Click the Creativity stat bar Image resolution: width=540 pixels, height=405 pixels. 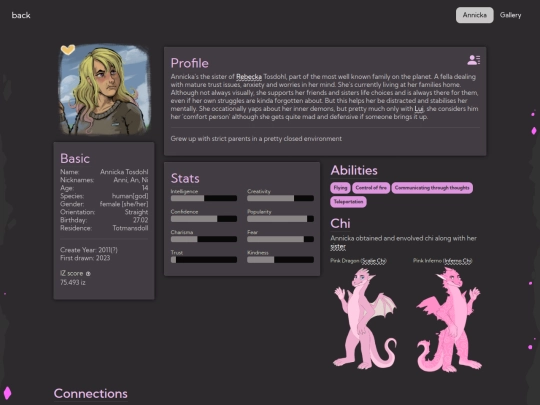pos(280,198)
